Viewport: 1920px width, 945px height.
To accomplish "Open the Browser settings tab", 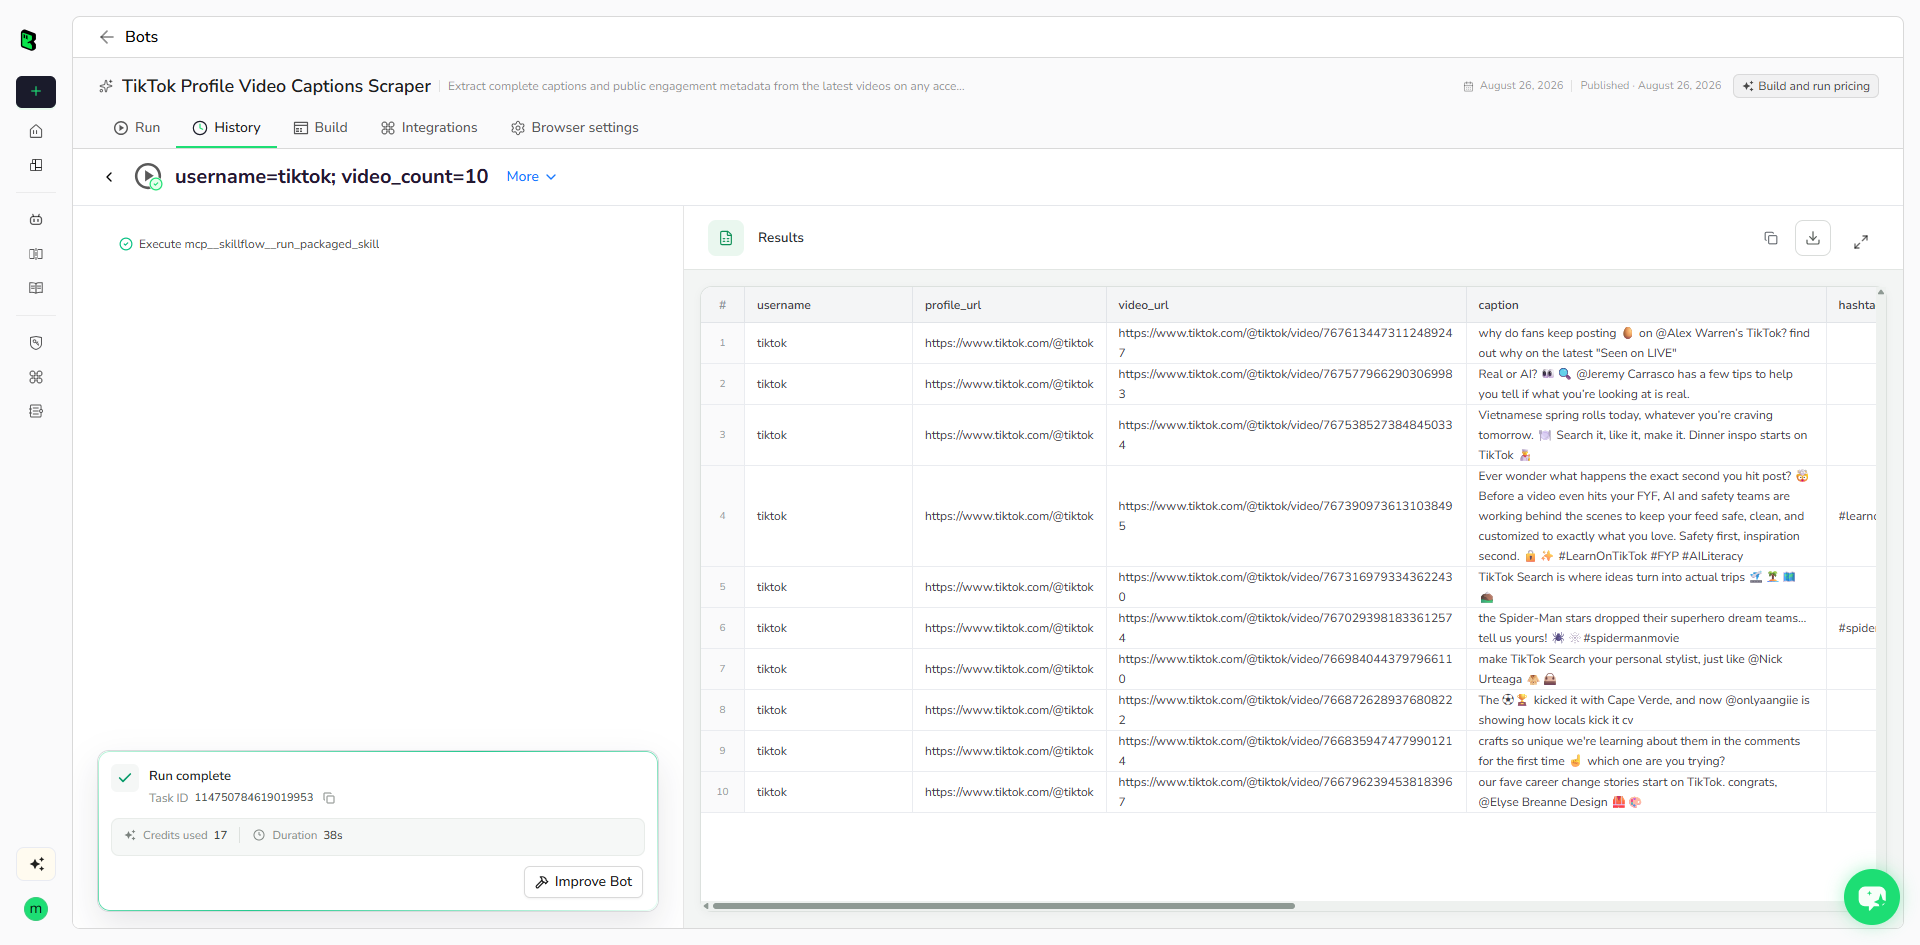I will [575, 128].
